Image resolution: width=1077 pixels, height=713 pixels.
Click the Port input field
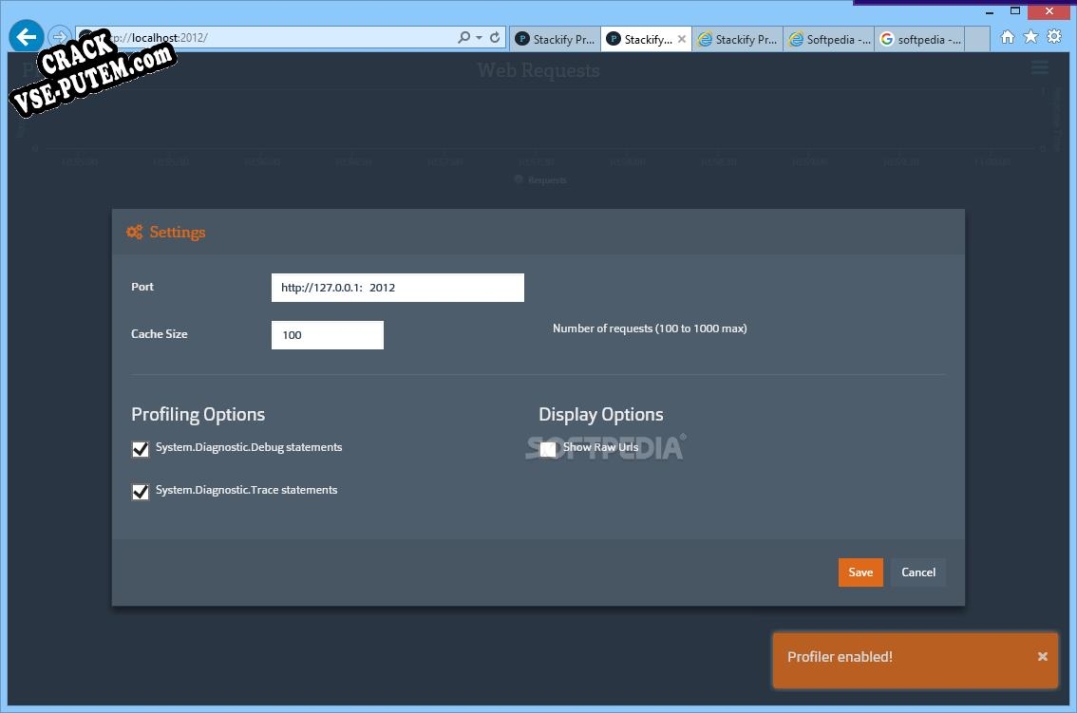click(397, 288)
